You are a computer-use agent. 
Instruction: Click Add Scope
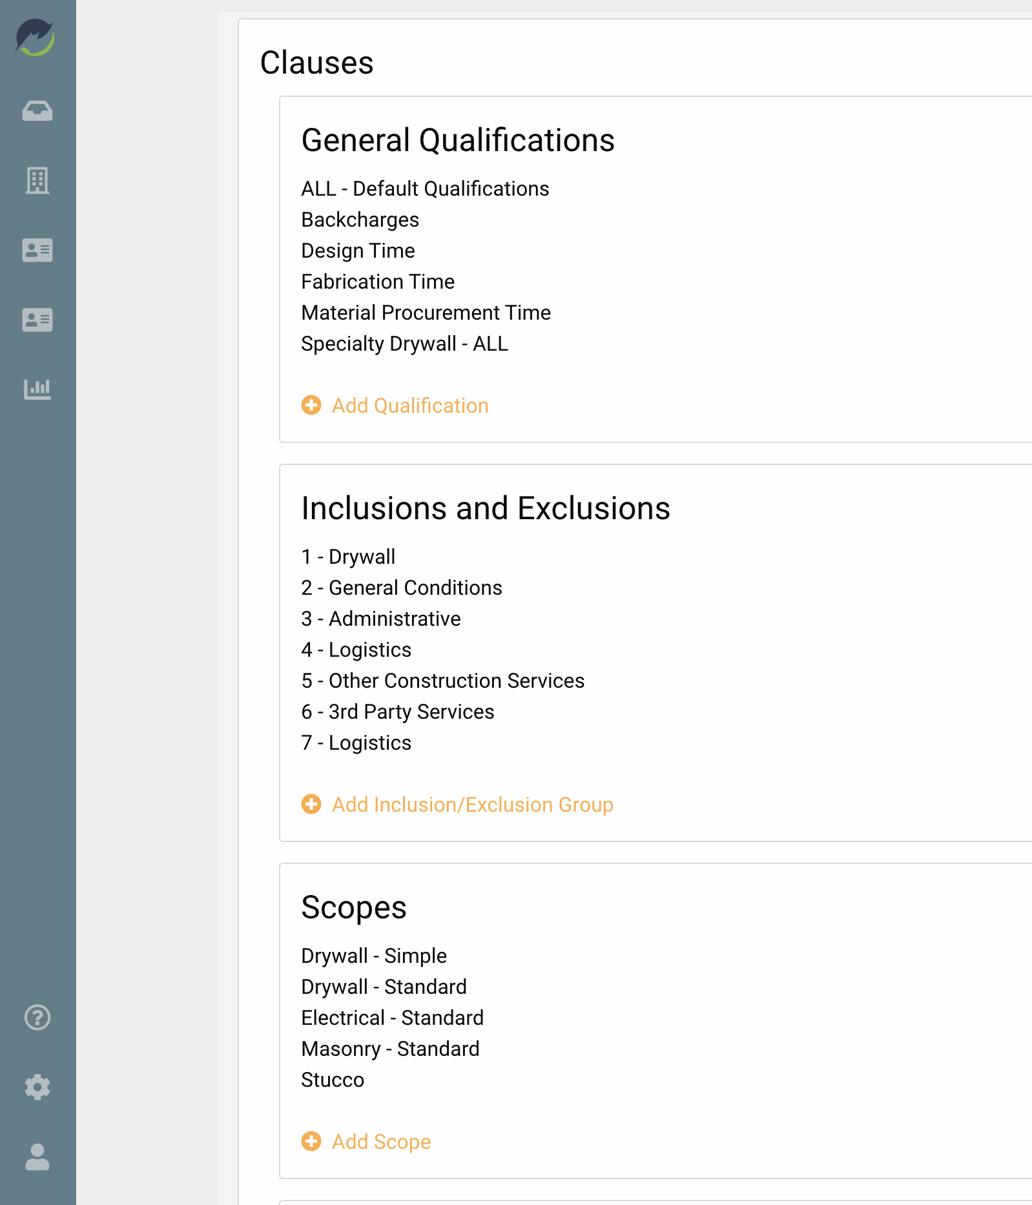(x=366, y=1141)
